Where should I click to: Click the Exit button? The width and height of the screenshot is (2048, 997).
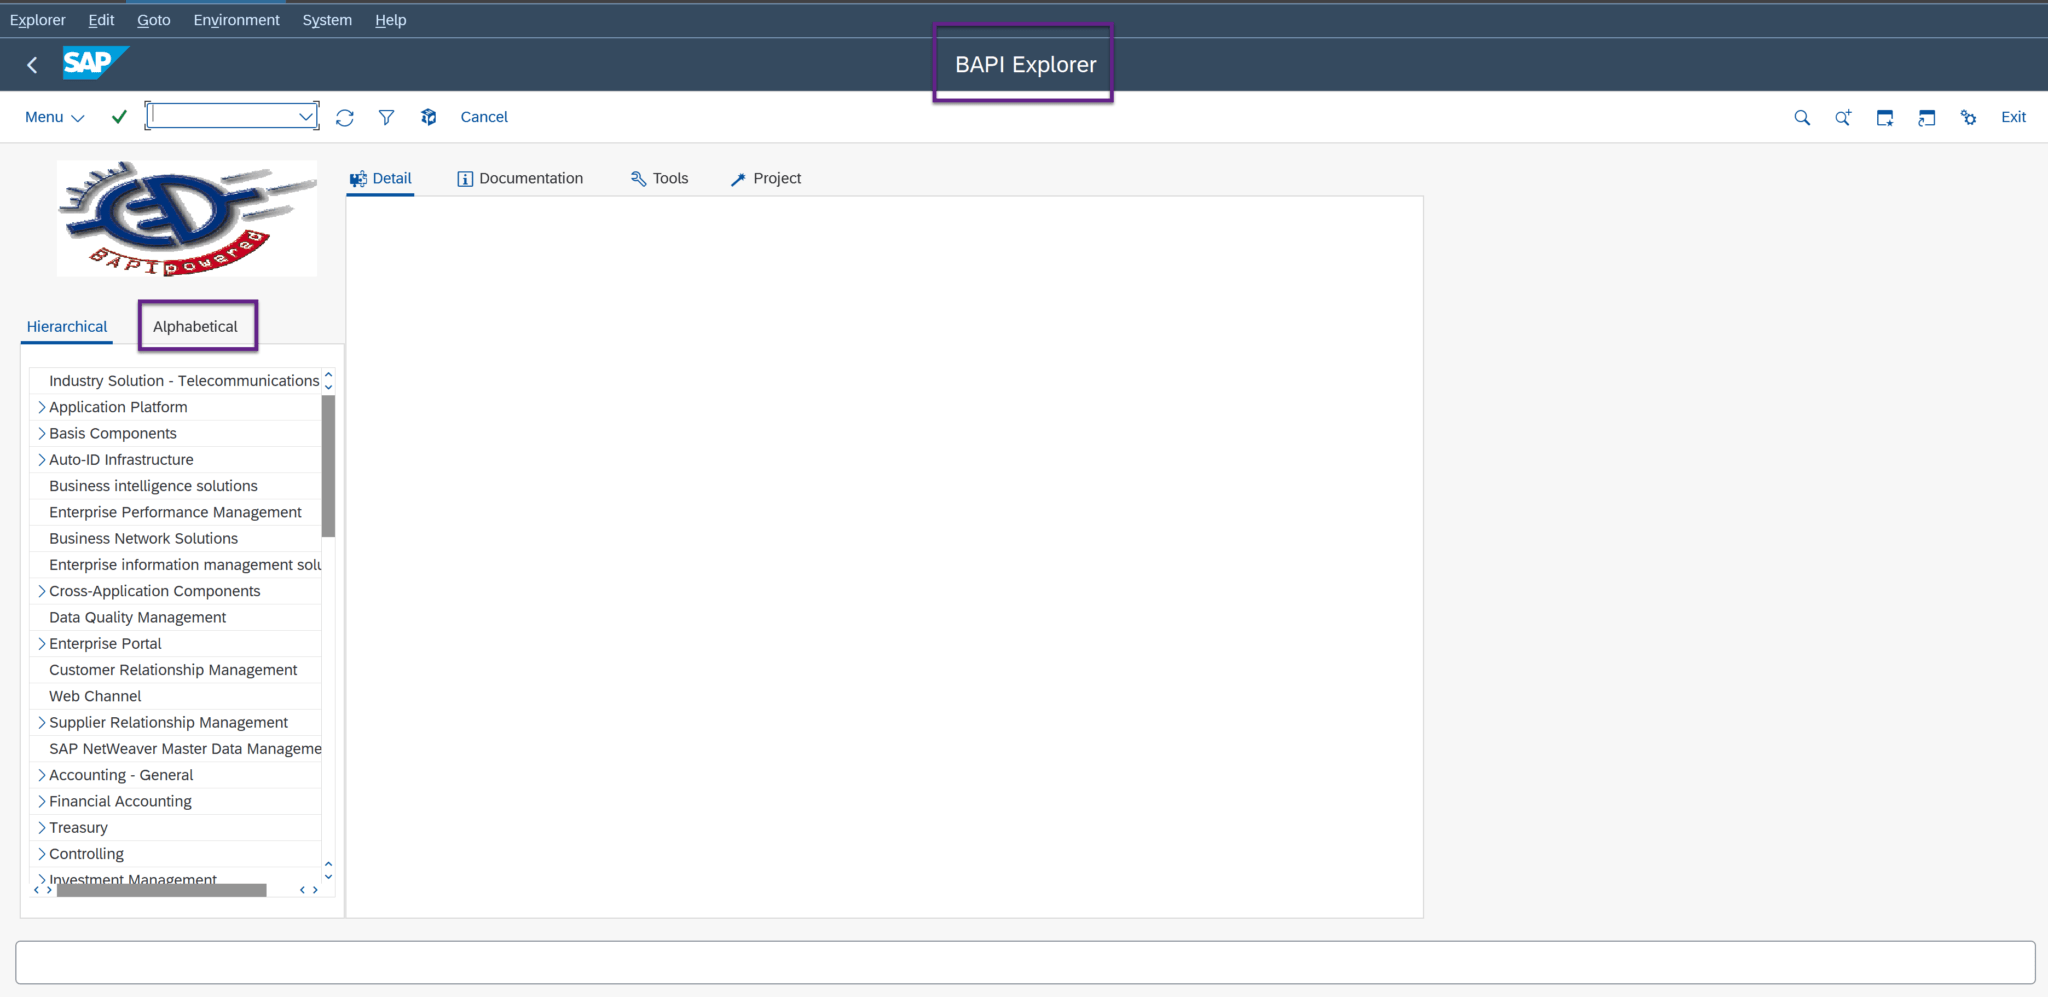pos(2012,117)
